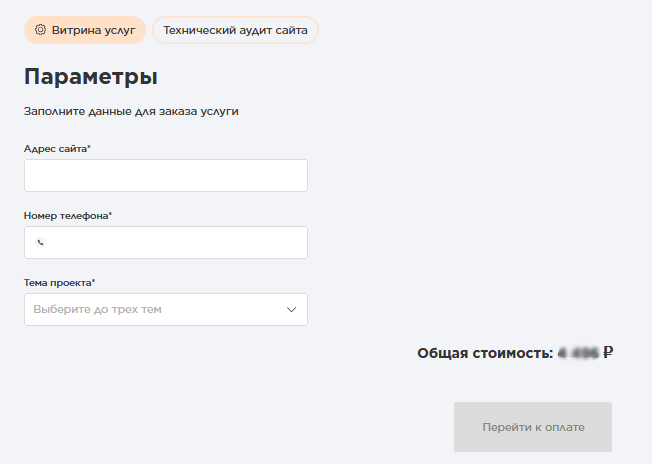This screenshot has height=464, width=652.
Task: Select the Технический аудит сайта breadcrumb
Action: tap(235, 30)
